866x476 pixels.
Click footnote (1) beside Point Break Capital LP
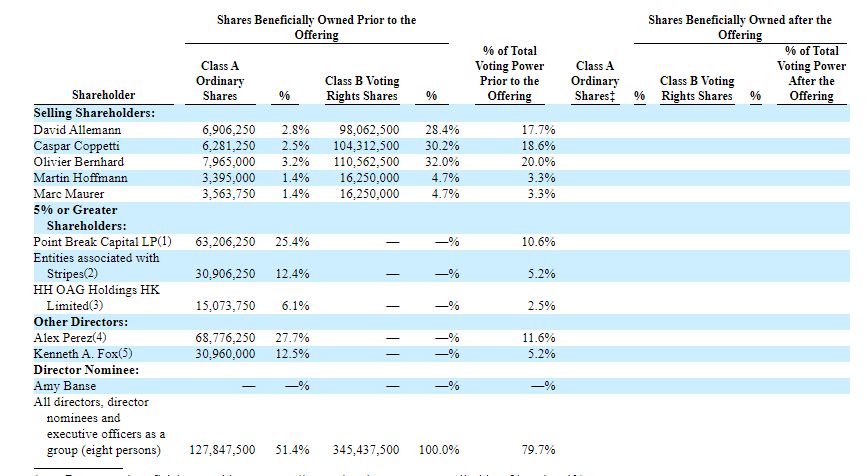click(x=165, y=241)
